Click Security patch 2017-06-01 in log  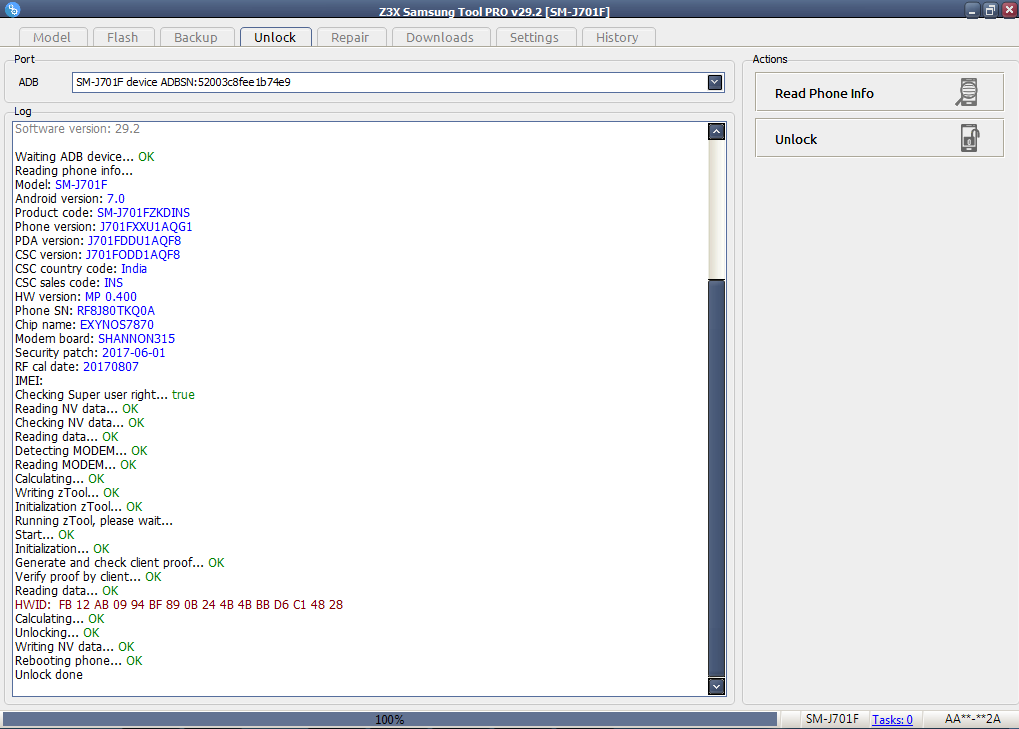click(x=134, y=353)
